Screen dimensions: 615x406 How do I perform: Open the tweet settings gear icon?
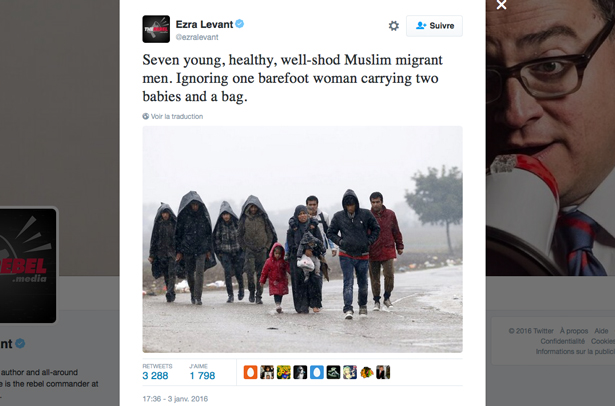pyautogui.click(x=393, y=26)
